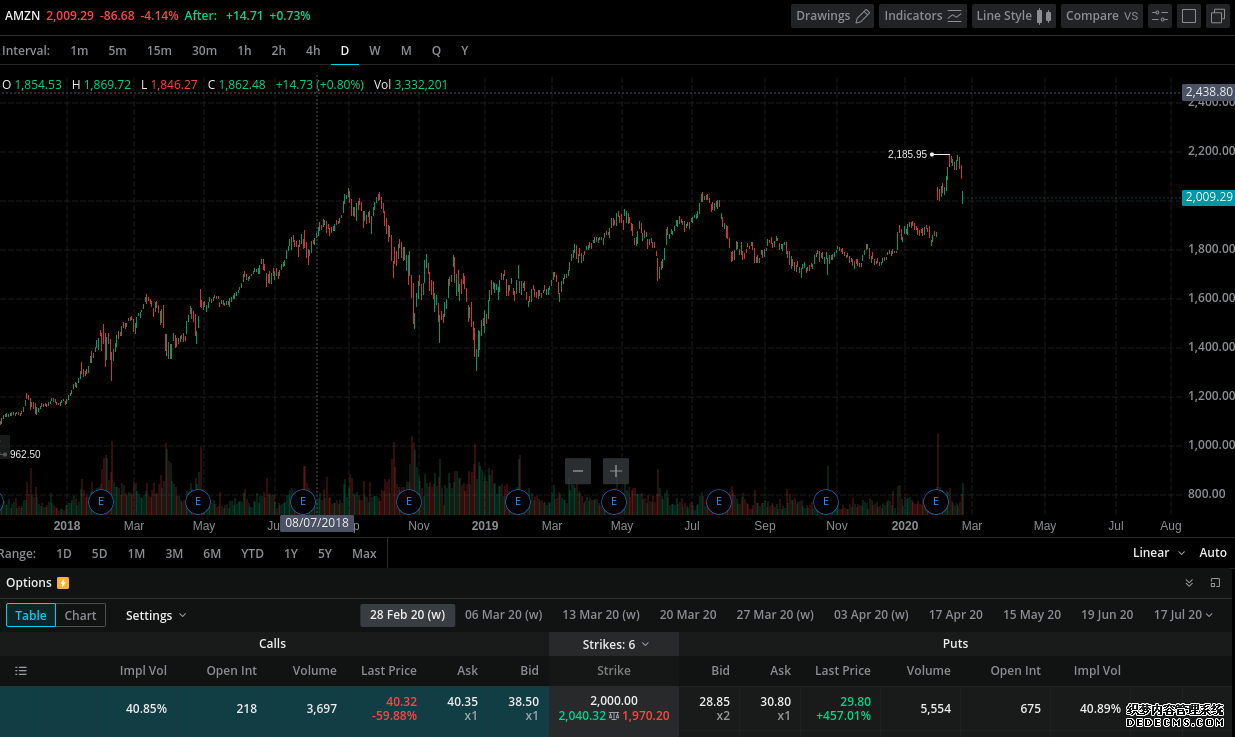Select the 1m interval
Viewport: 1235px width, 737px height.
[x=79, y=50]
